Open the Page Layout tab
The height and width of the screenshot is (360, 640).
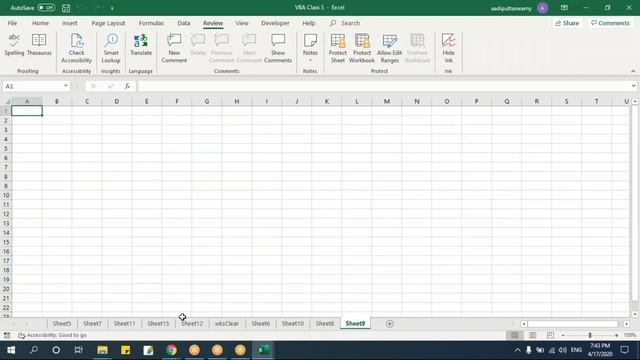pyautogui.click(x=108, y=23)
